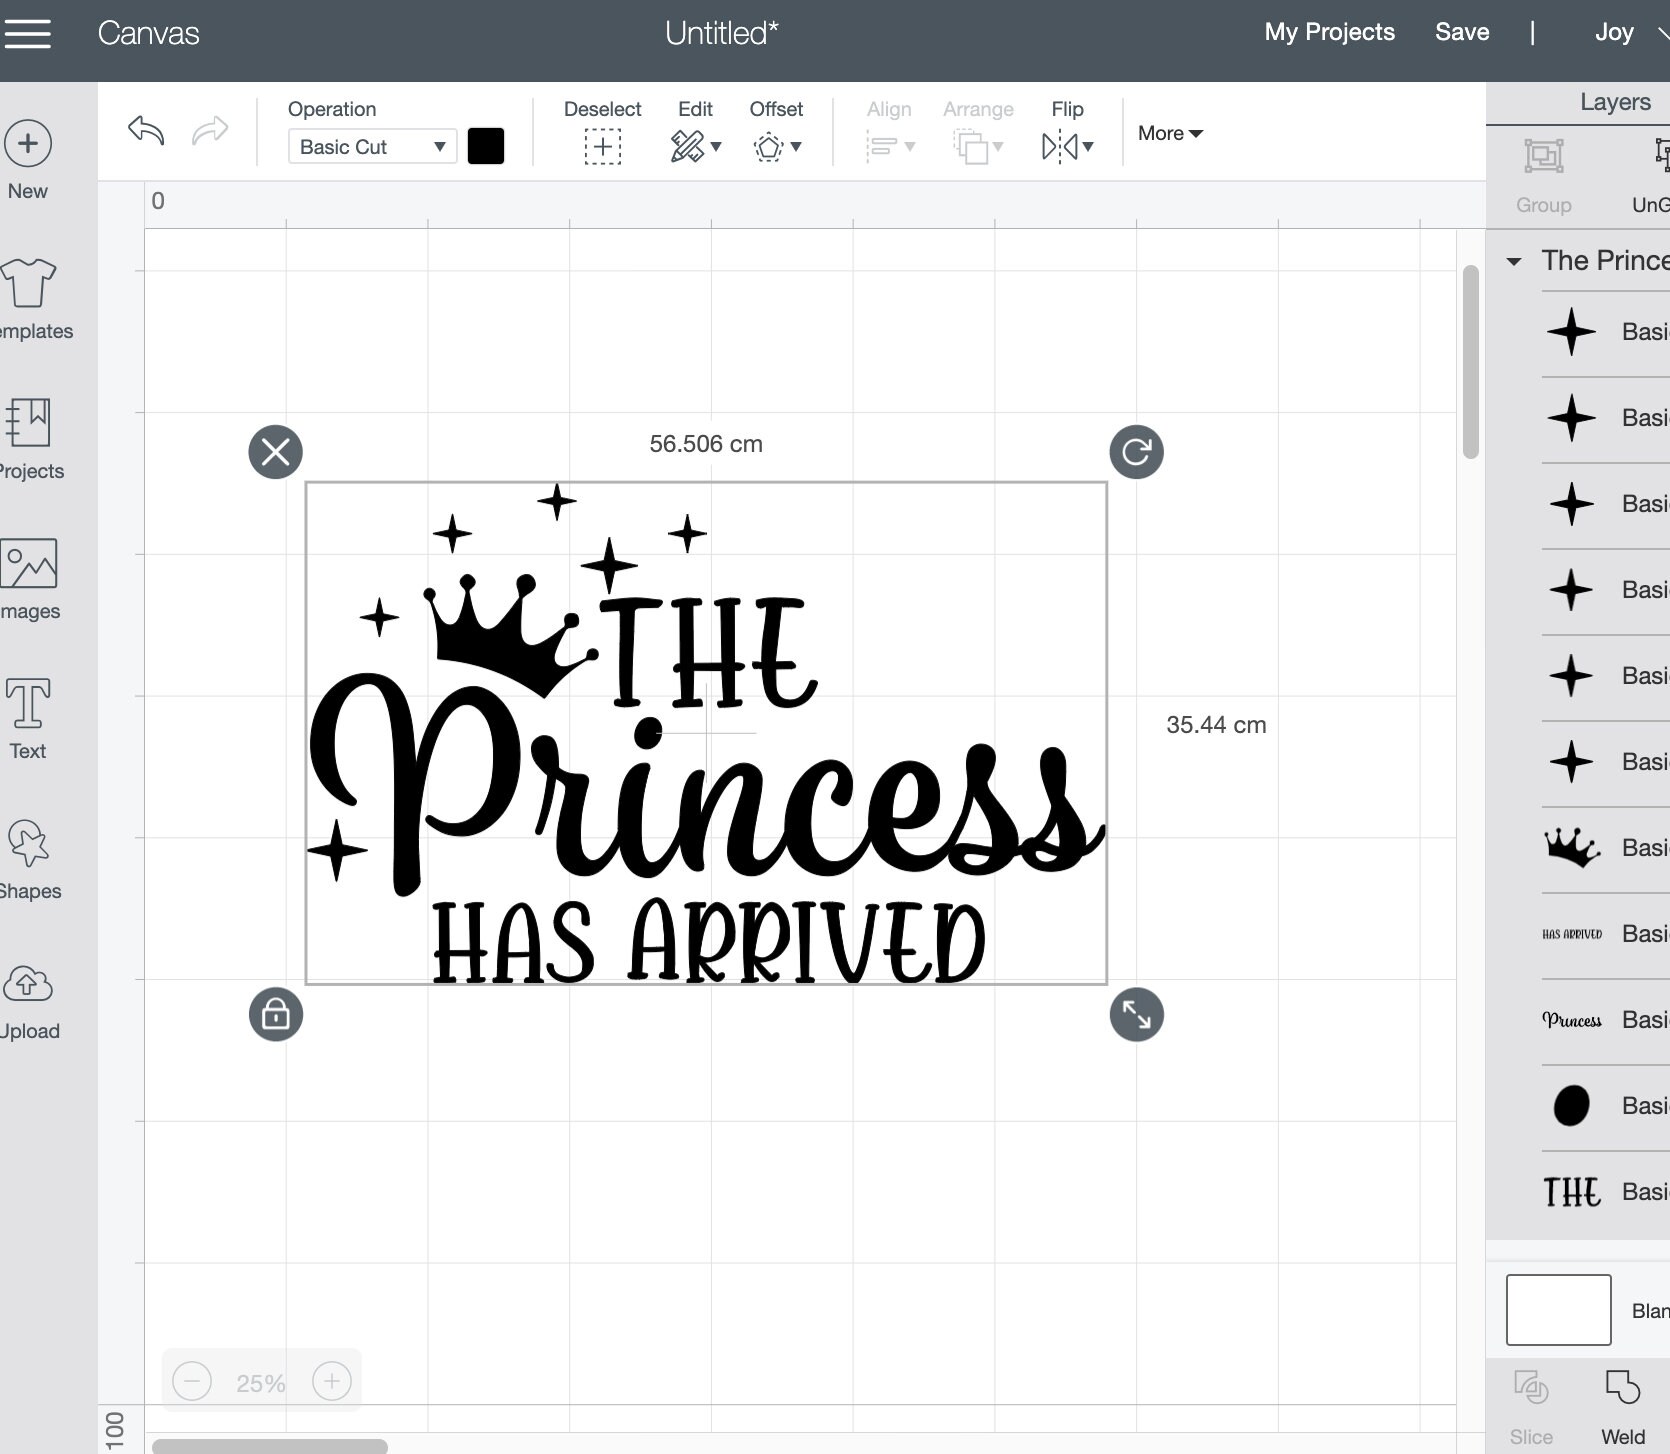Open the Edit dropdown
1670x1454 pixels.
[696, 147]
